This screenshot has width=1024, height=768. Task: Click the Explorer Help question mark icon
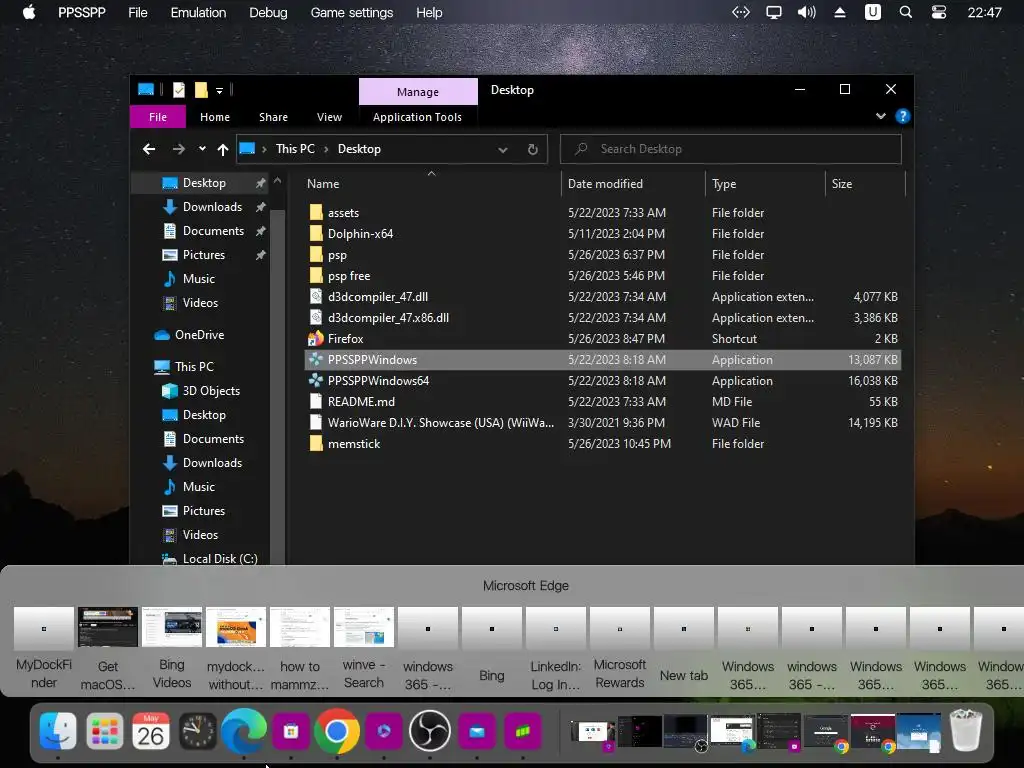click(903, 116)
